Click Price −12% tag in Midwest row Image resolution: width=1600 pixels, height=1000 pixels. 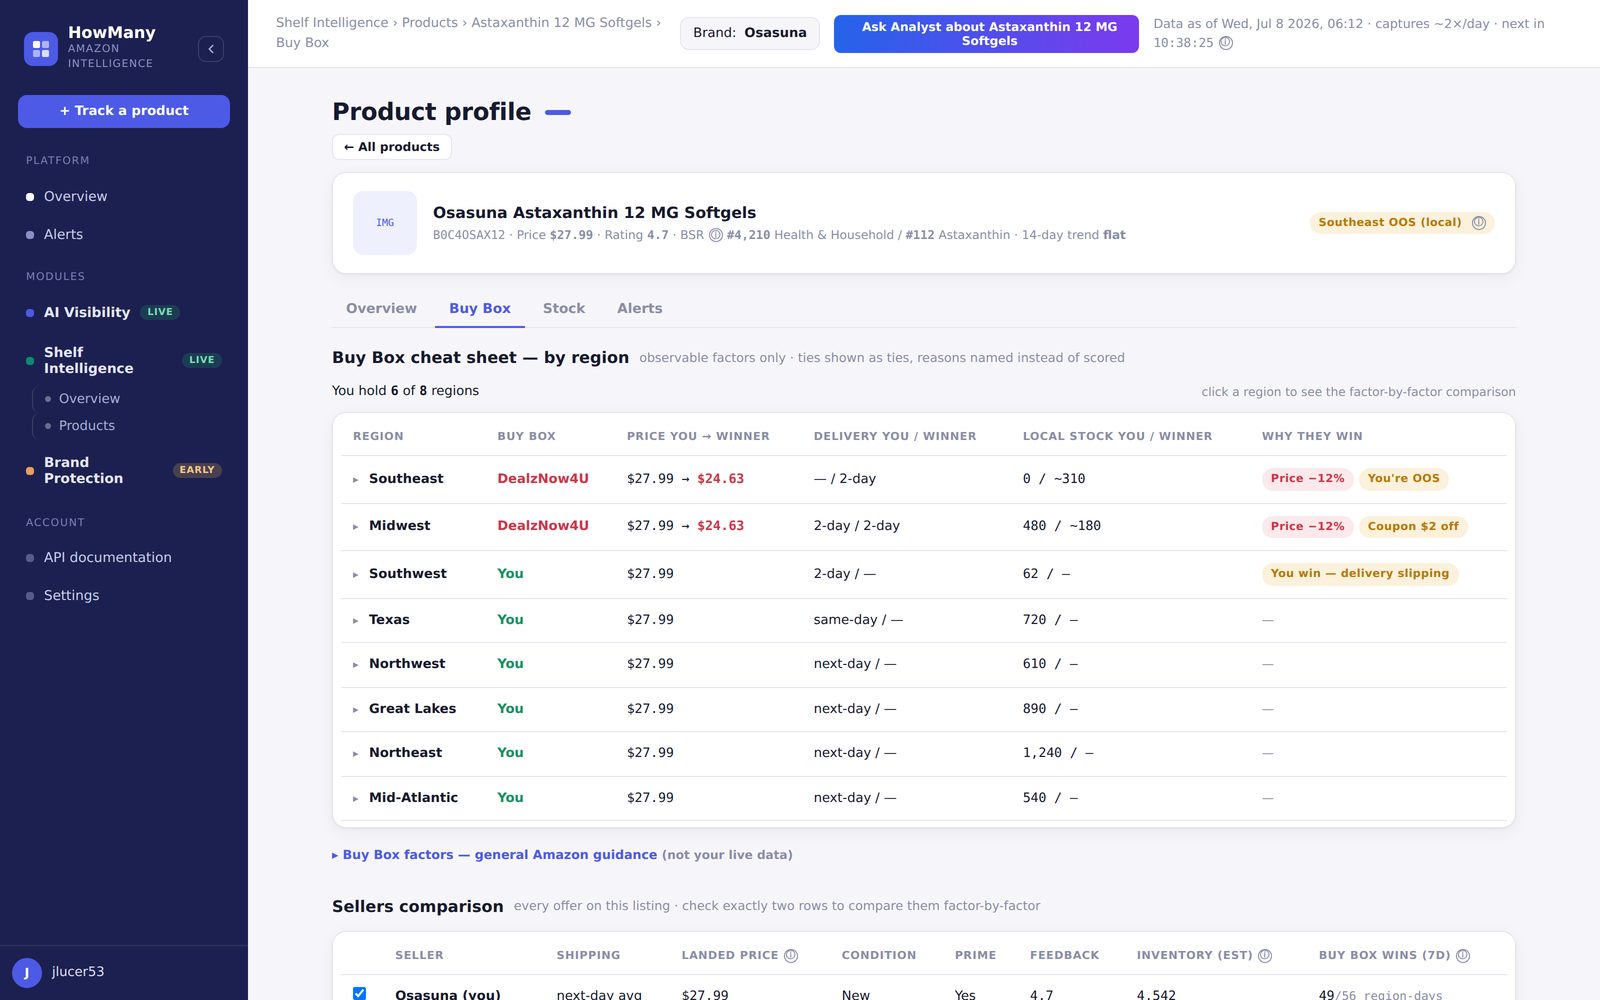pyautogui.click(x=1307, y=527)
